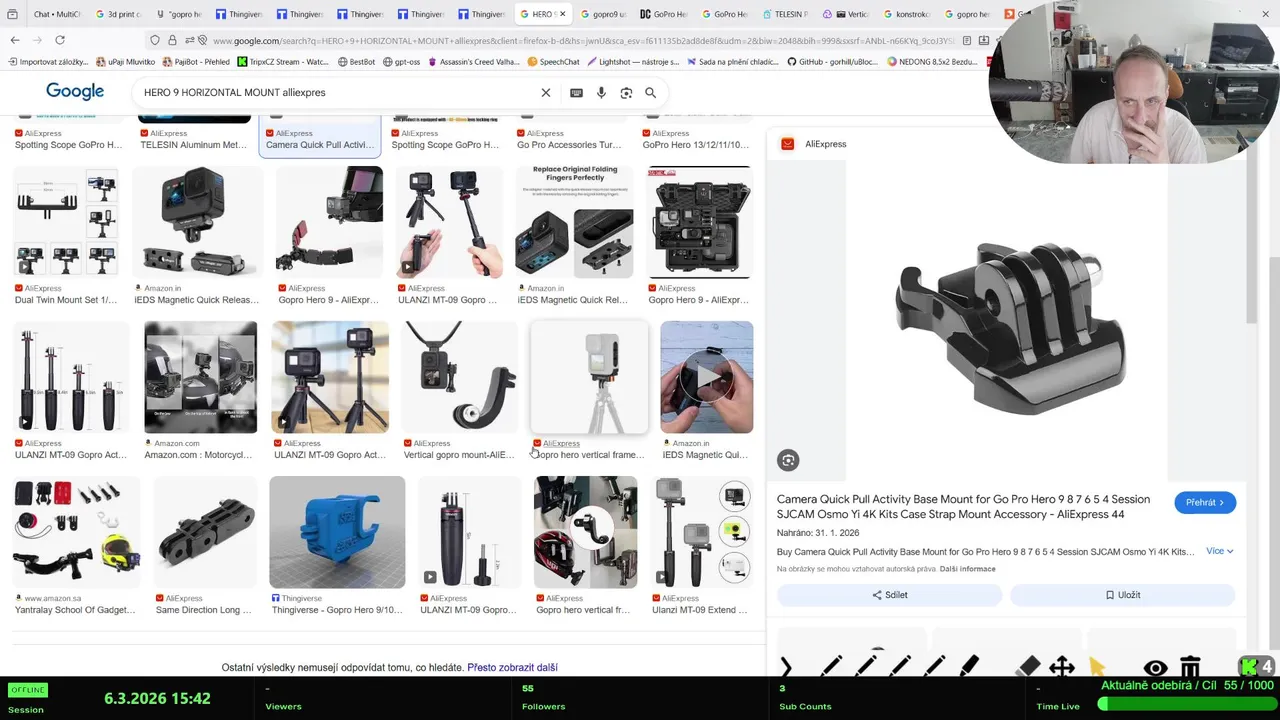Screen dimensions: 1280x720
Task: Open the Google logo homepage
Action: (x=75, y=92)
